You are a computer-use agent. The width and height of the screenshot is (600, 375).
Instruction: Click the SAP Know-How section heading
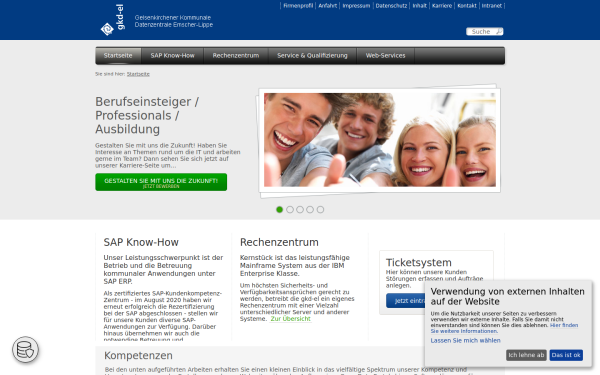tap(141, 242)
